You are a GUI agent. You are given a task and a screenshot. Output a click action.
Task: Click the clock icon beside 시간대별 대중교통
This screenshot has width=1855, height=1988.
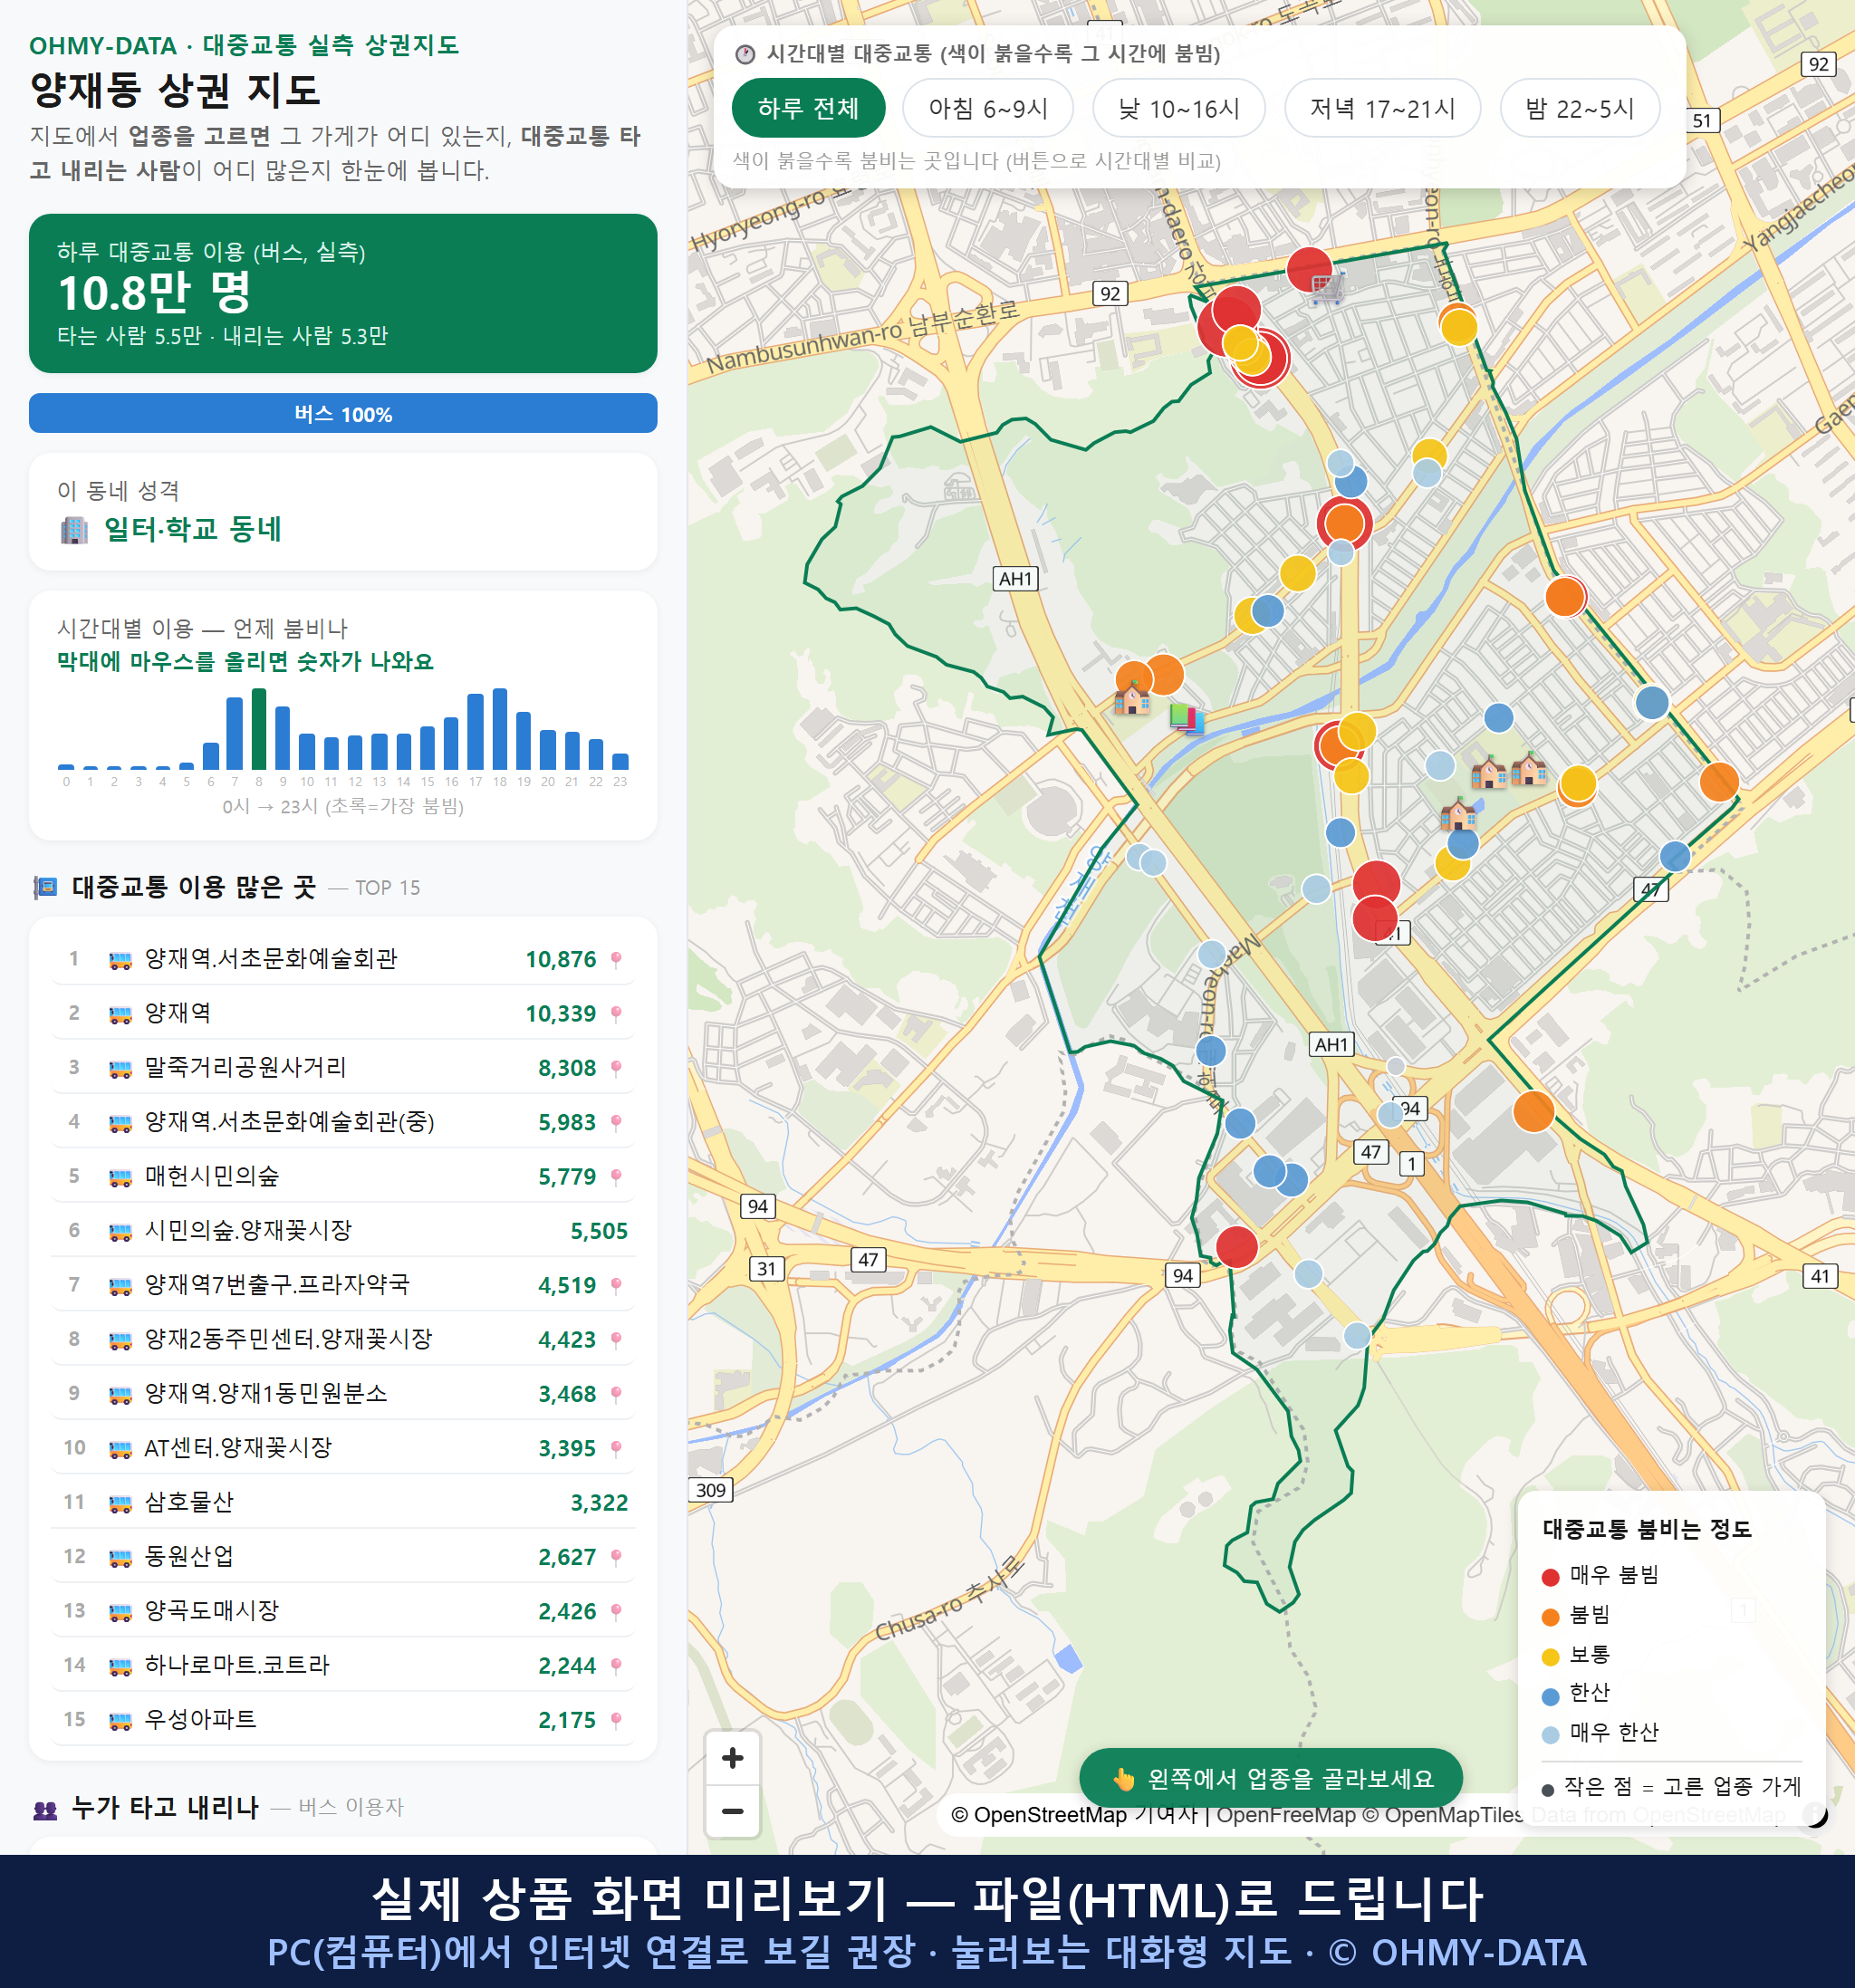(745, 54)
